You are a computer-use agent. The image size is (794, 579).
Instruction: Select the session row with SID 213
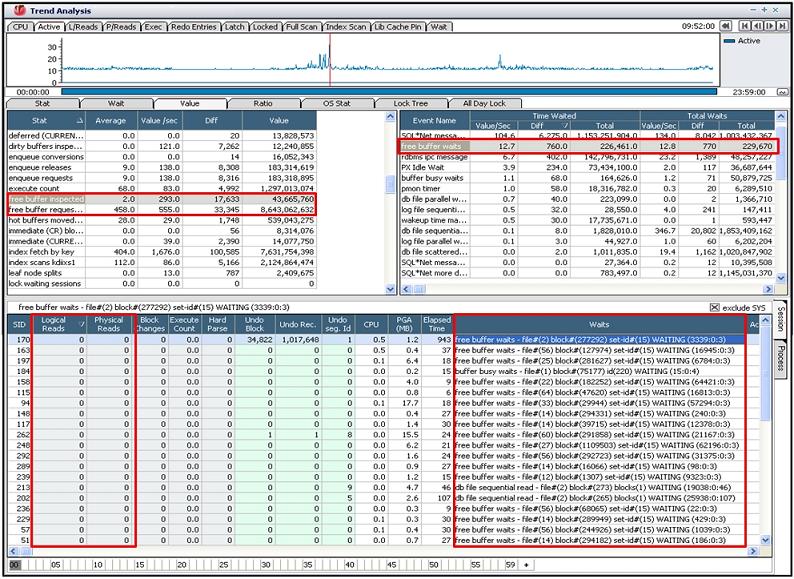(x=384, y=487)
